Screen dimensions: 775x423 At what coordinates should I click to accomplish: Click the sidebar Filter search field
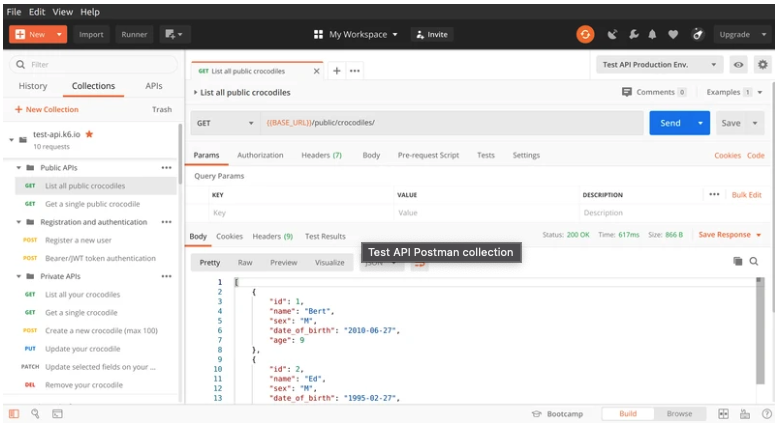[93, 65]
